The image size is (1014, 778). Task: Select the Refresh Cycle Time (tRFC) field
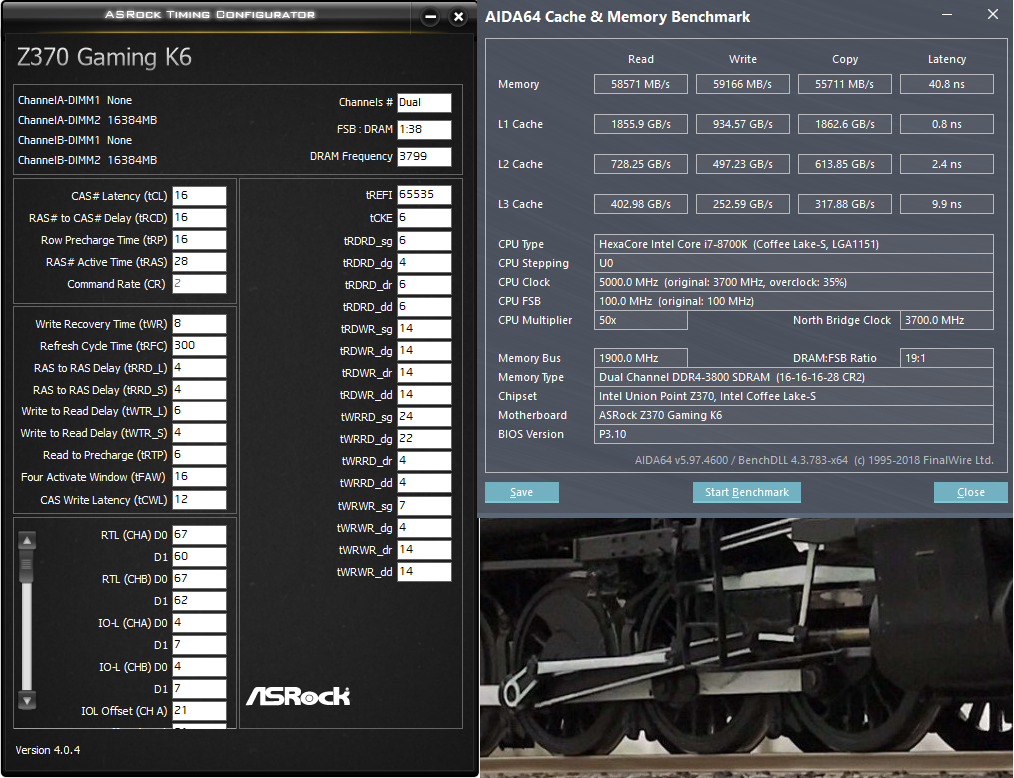pos(199,346)
